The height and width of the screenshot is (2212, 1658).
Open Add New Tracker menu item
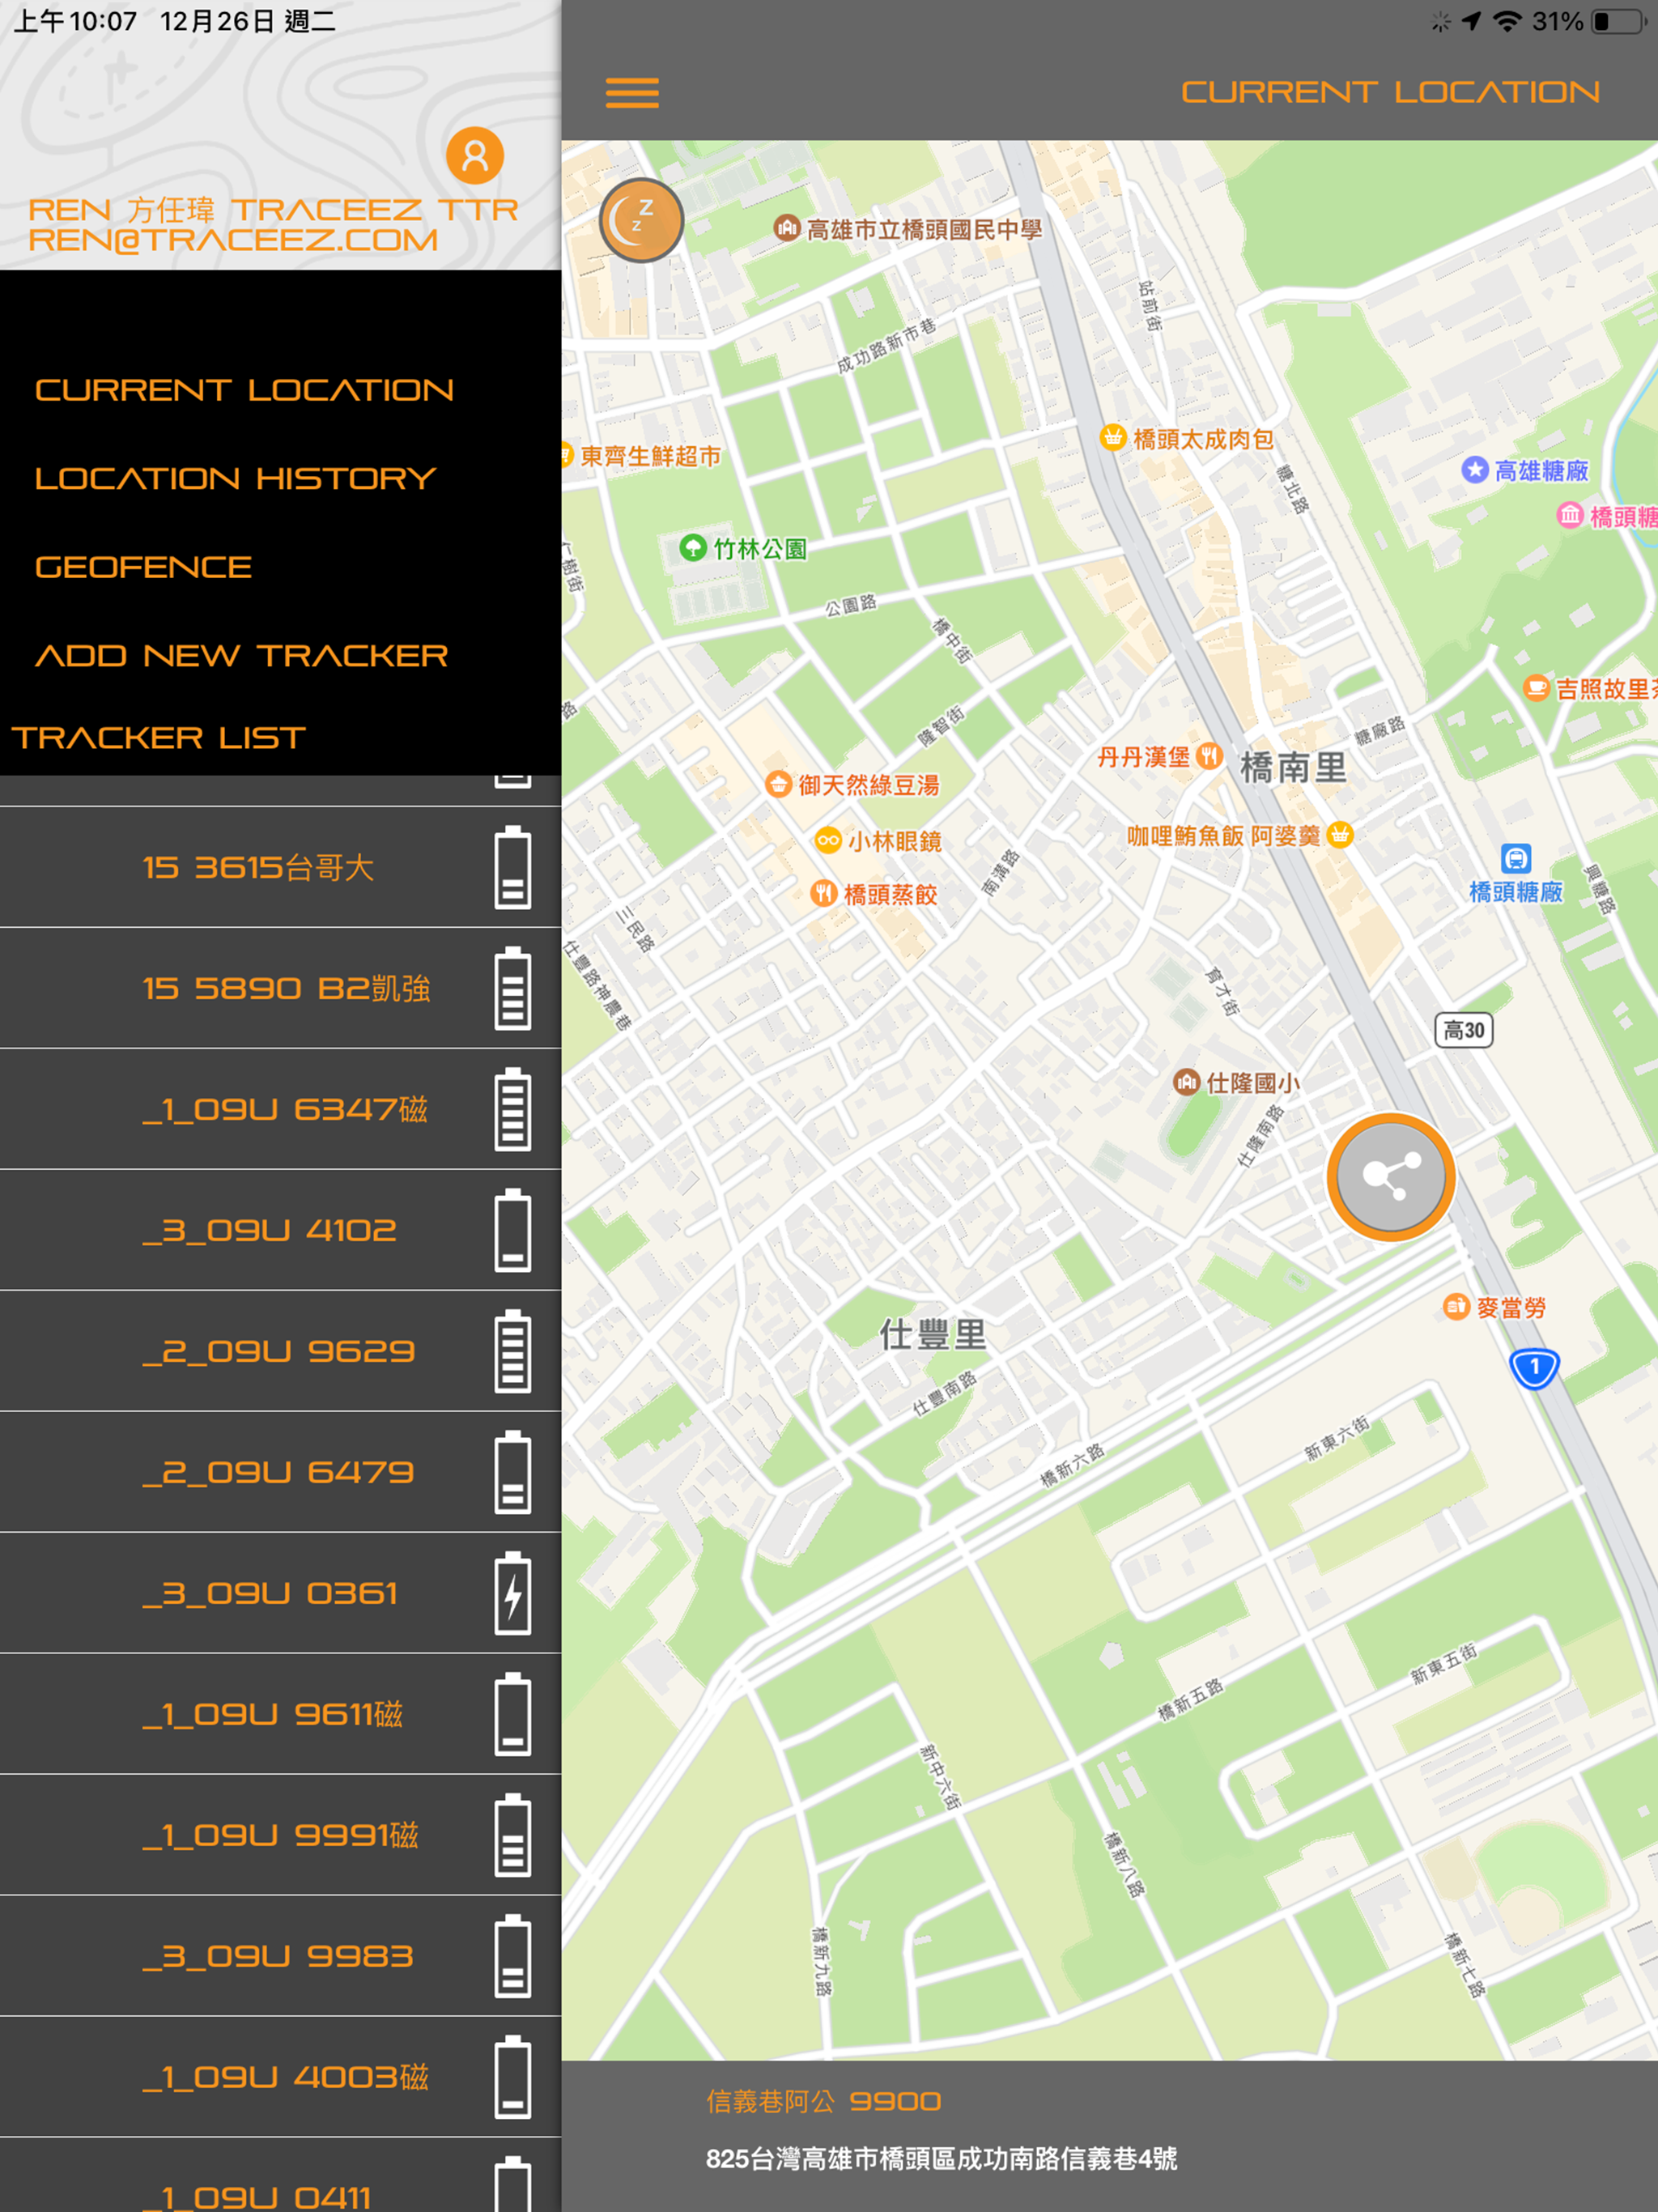[x=242, y=655]
